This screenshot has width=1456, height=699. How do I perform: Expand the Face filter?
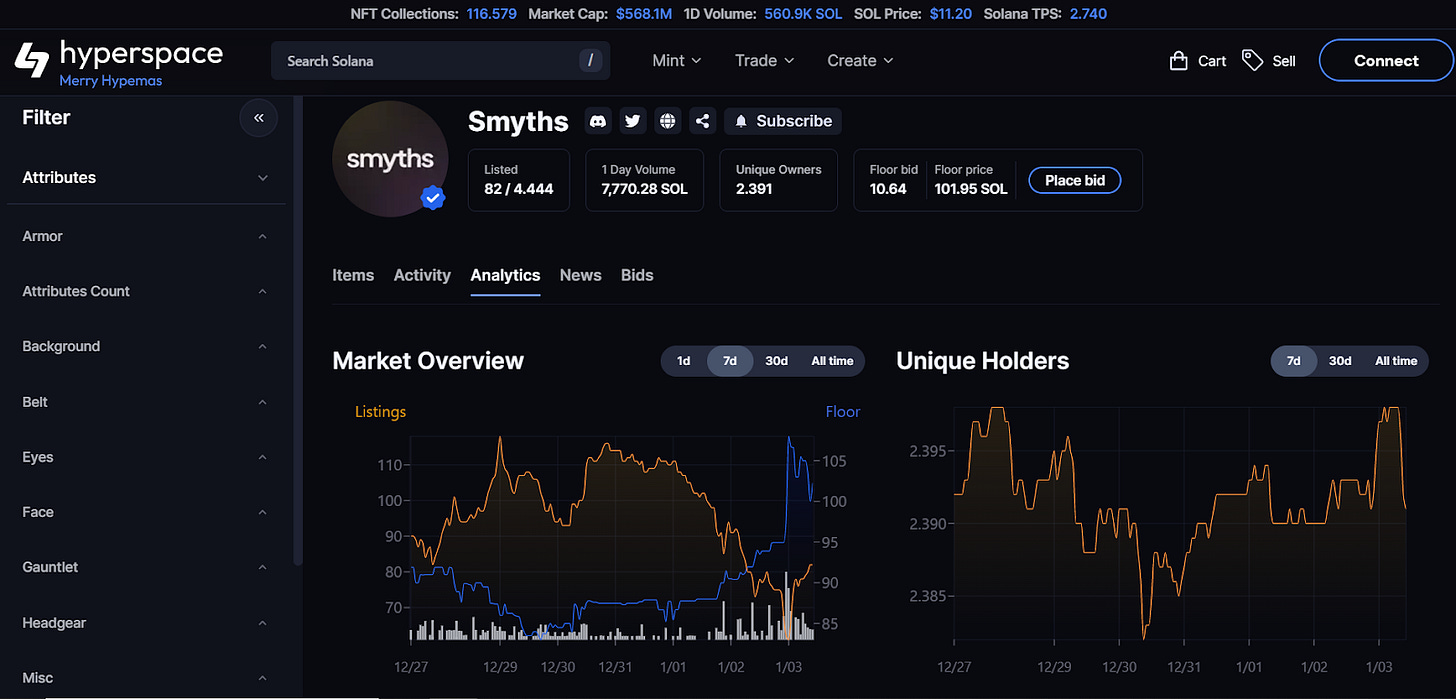click(146, 512)
